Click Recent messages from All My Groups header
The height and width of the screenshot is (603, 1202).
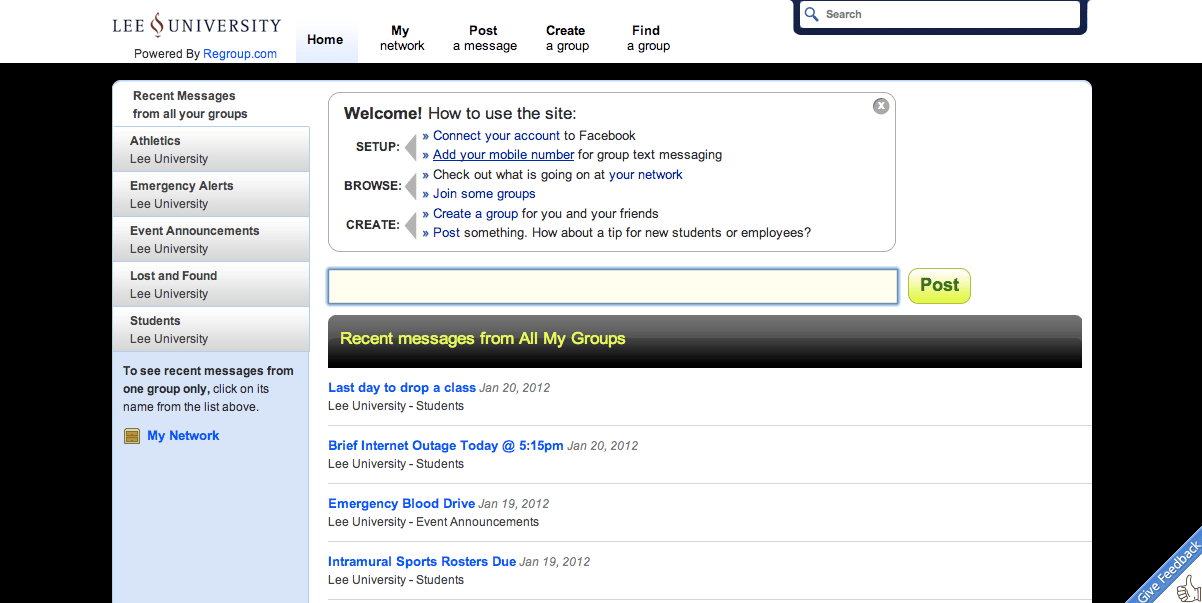pyautogui.click(x=705, y=341)
